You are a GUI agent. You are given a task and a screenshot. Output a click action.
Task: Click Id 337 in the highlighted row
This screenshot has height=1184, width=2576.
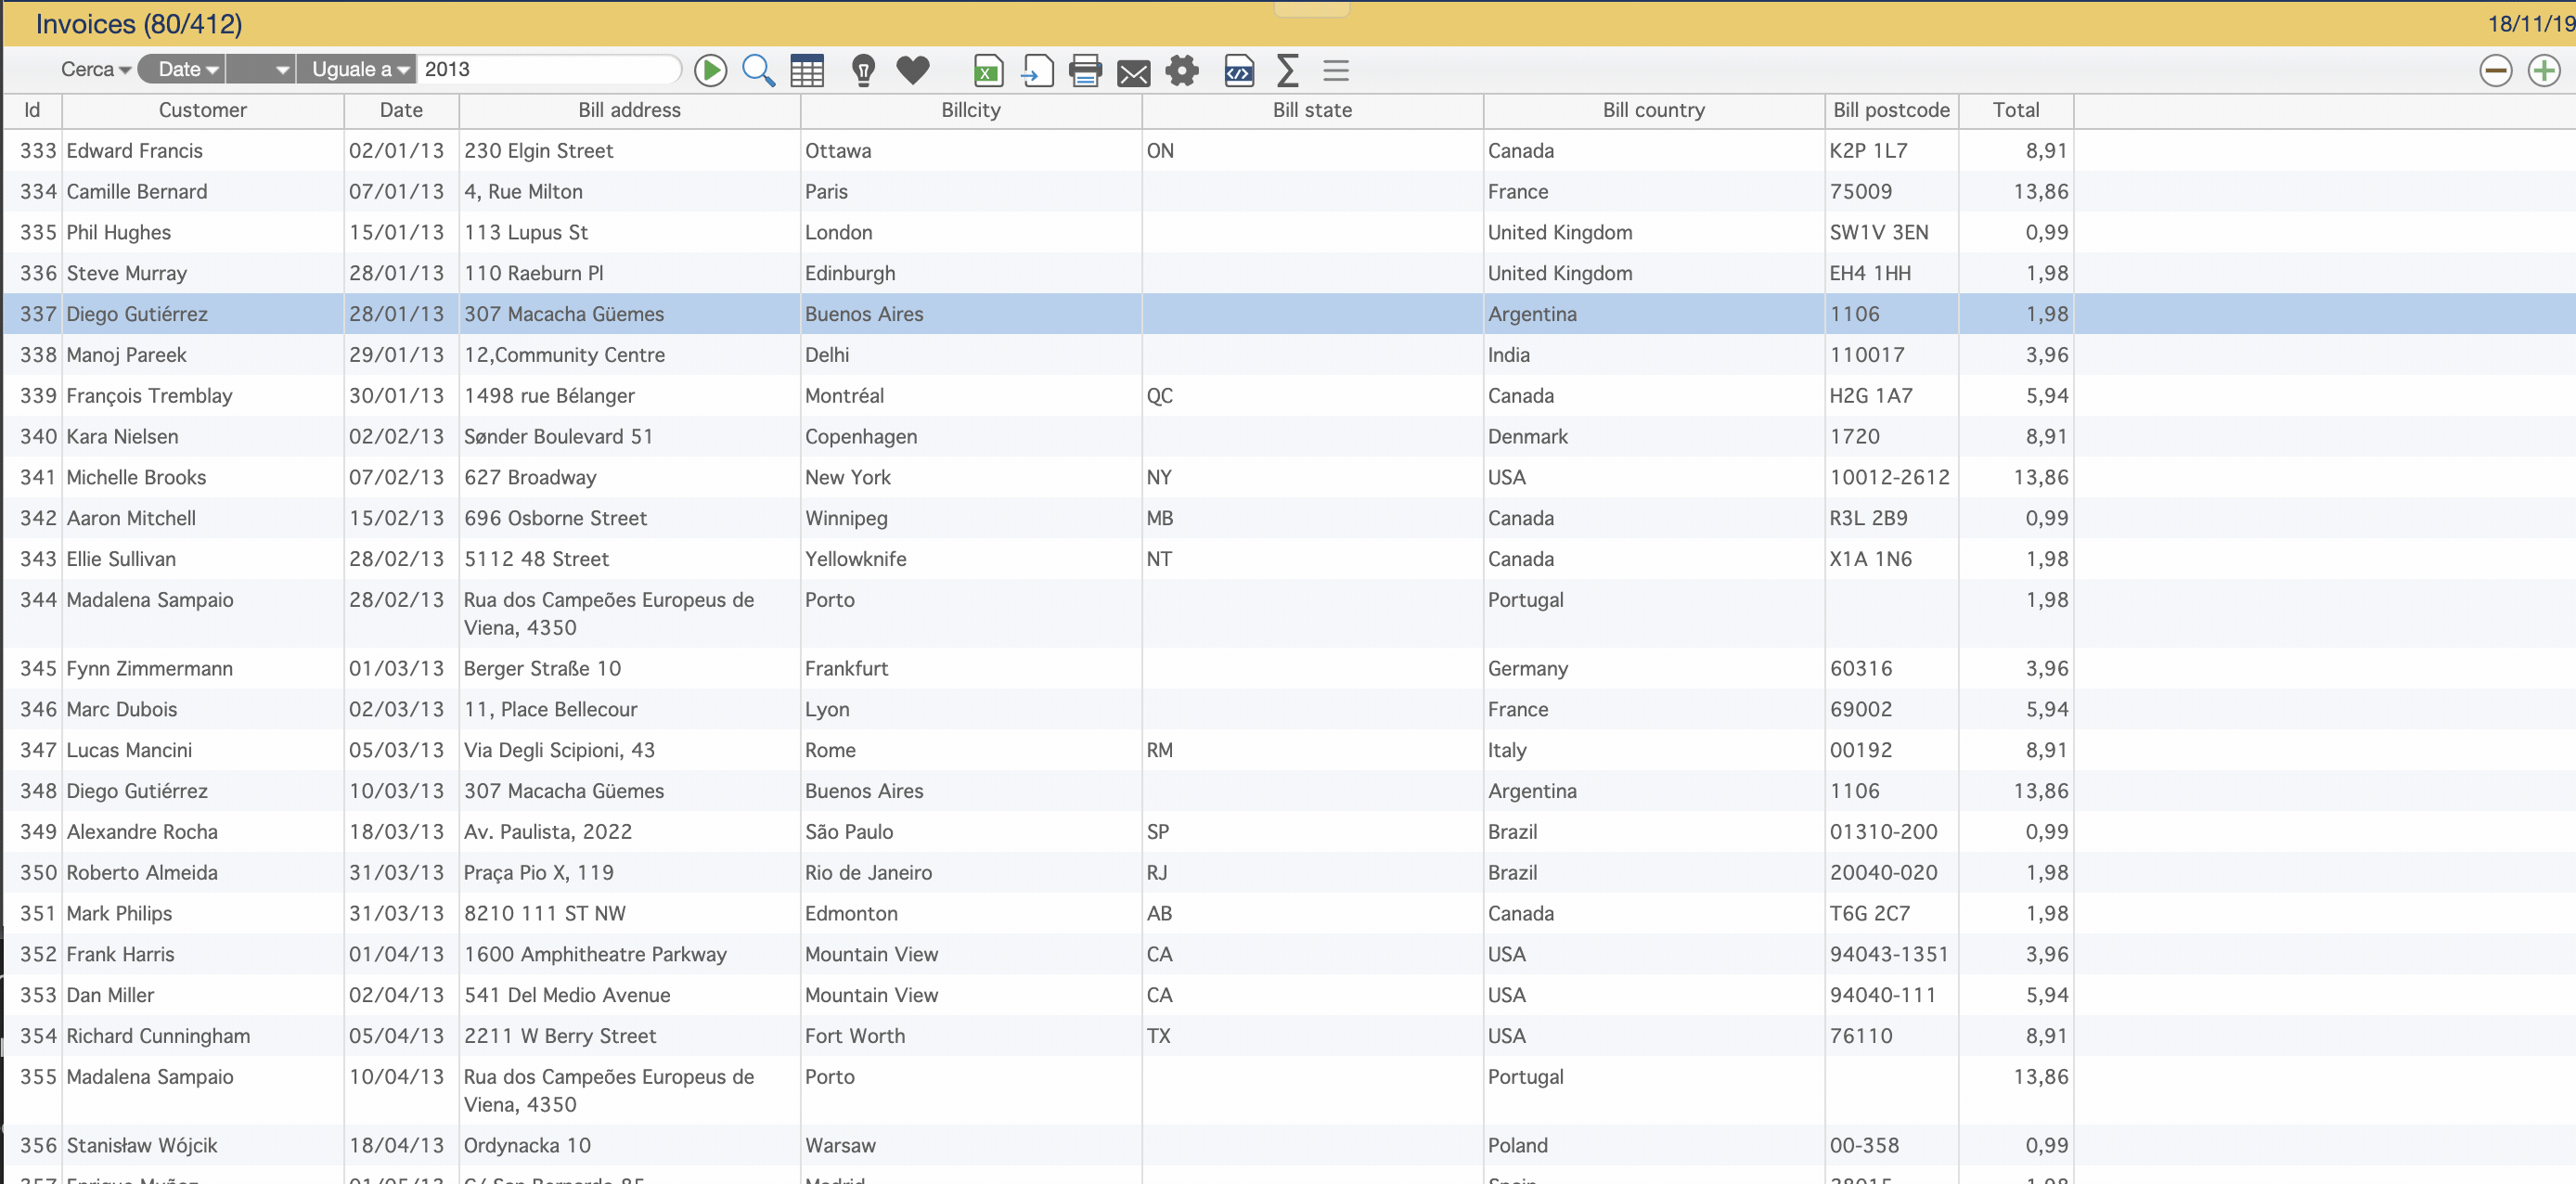pyautogui.click(x=38, y=314)
